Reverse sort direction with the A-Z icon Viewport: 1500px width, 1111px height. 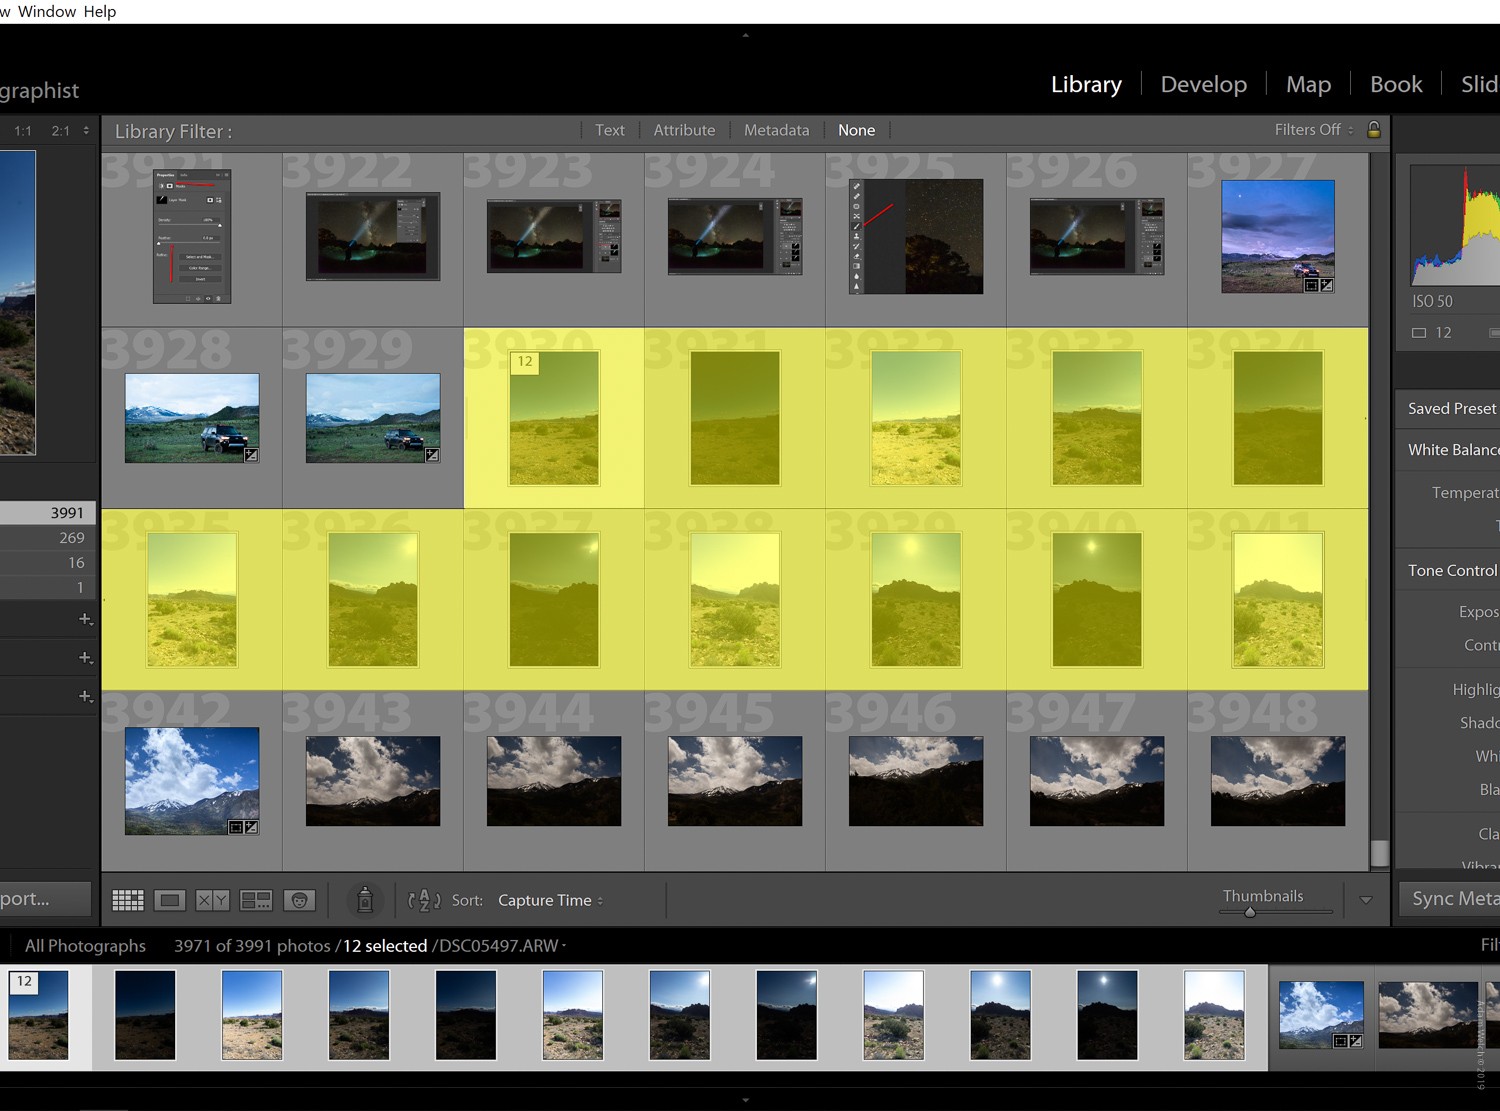tap(424, 900)
